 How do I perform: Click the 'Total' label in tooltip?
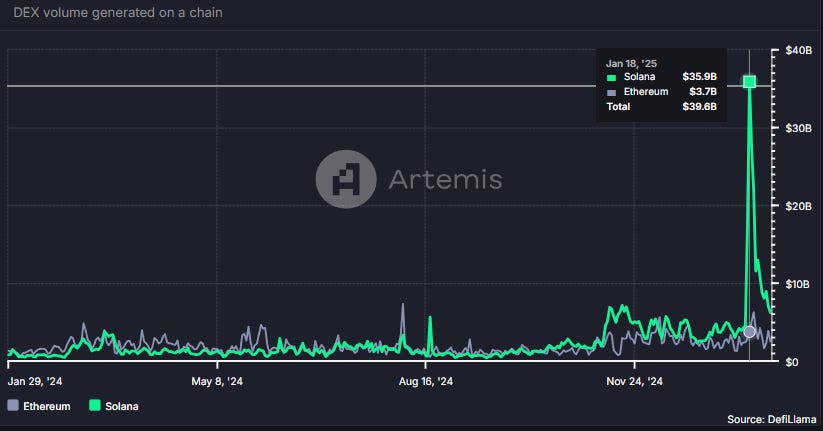(618, 107)
